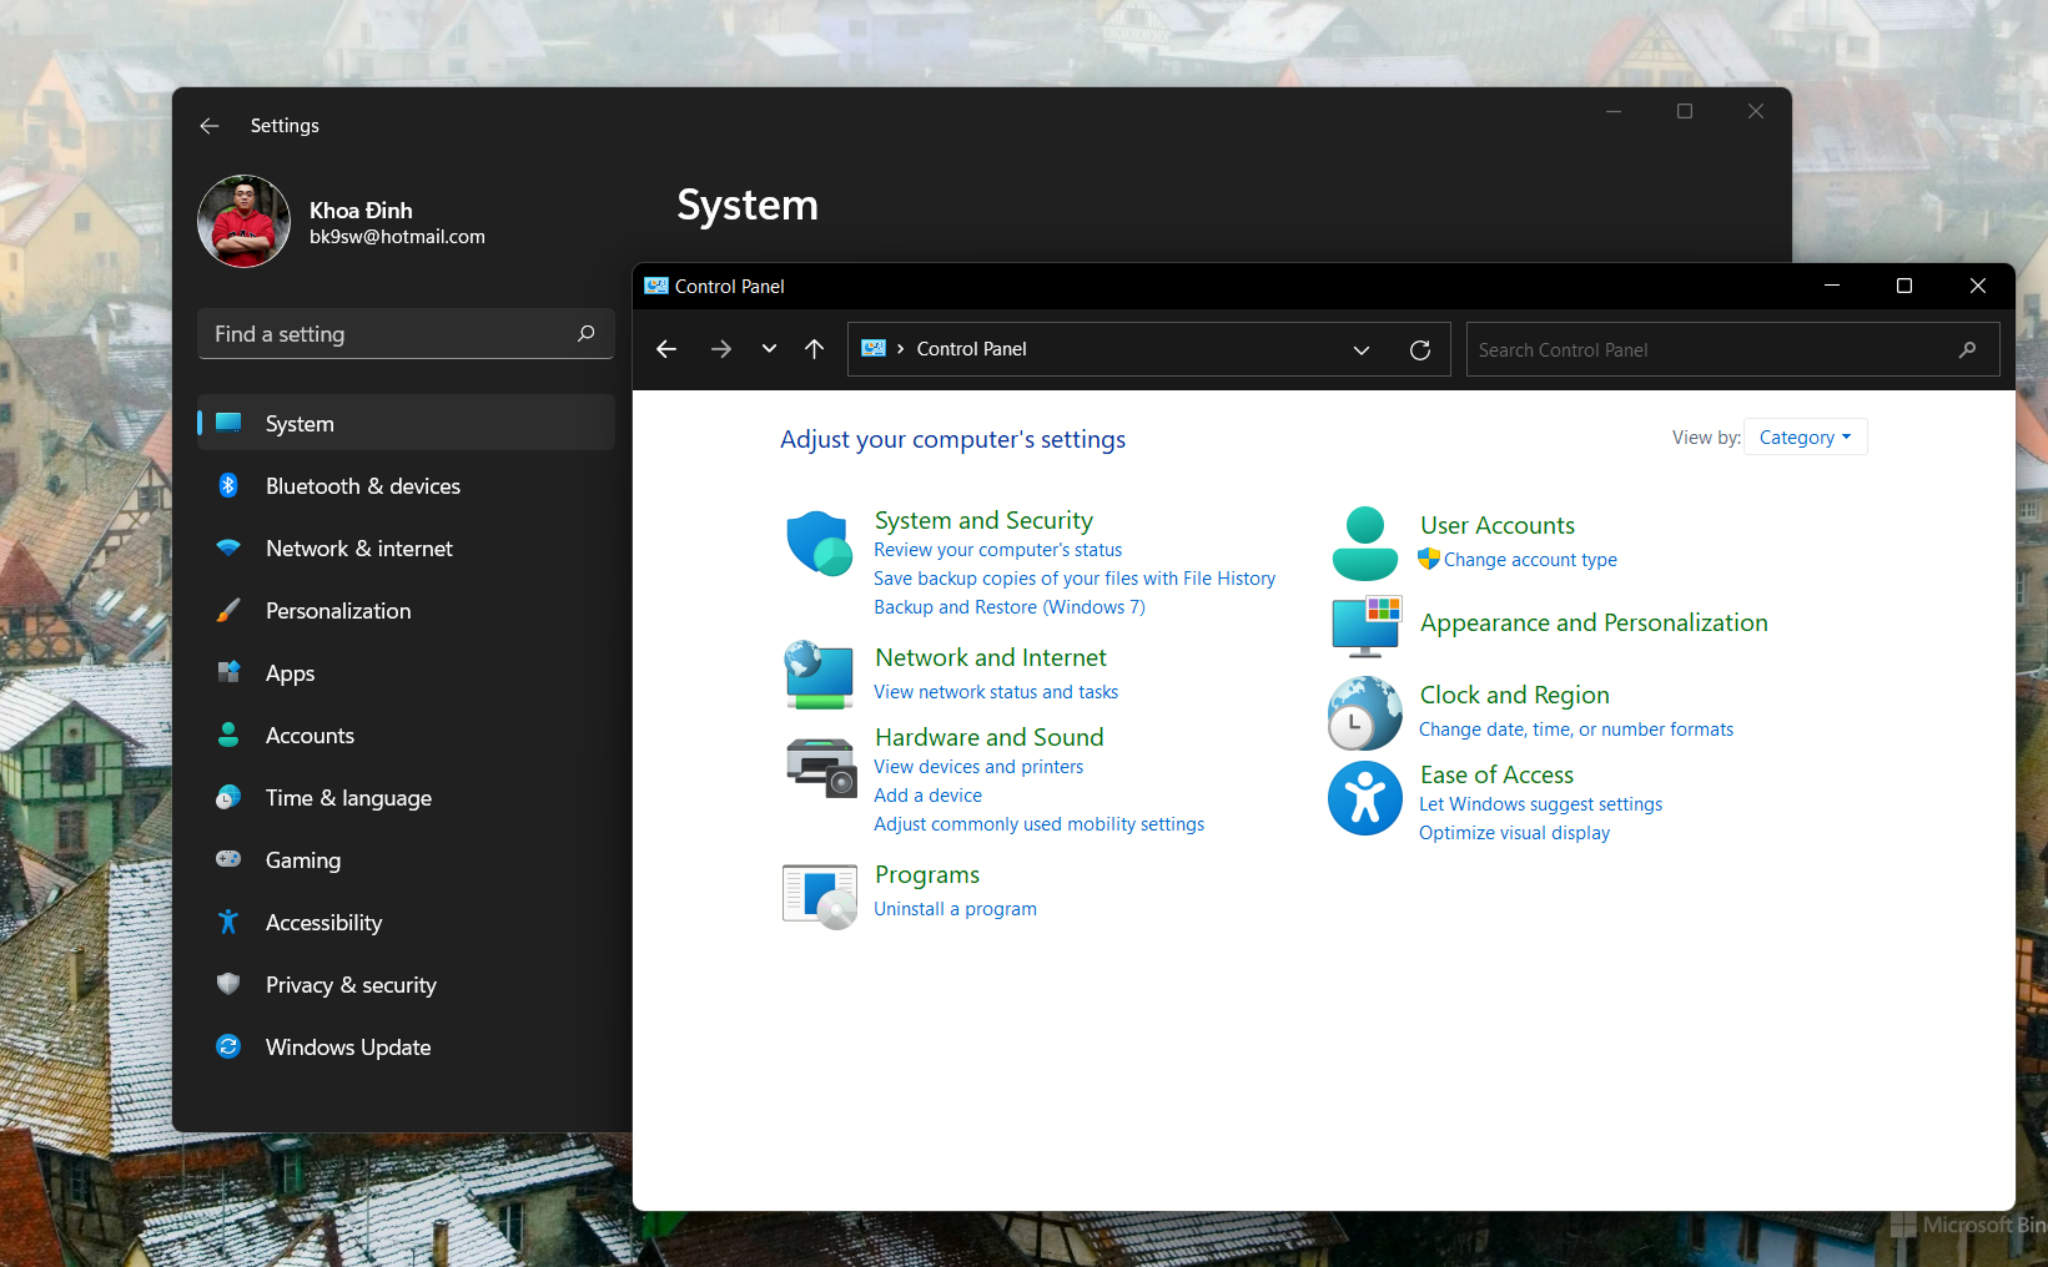2048x1267 pixels.
Task: Switch to the Gaming settings section
Action: (302, 859)
